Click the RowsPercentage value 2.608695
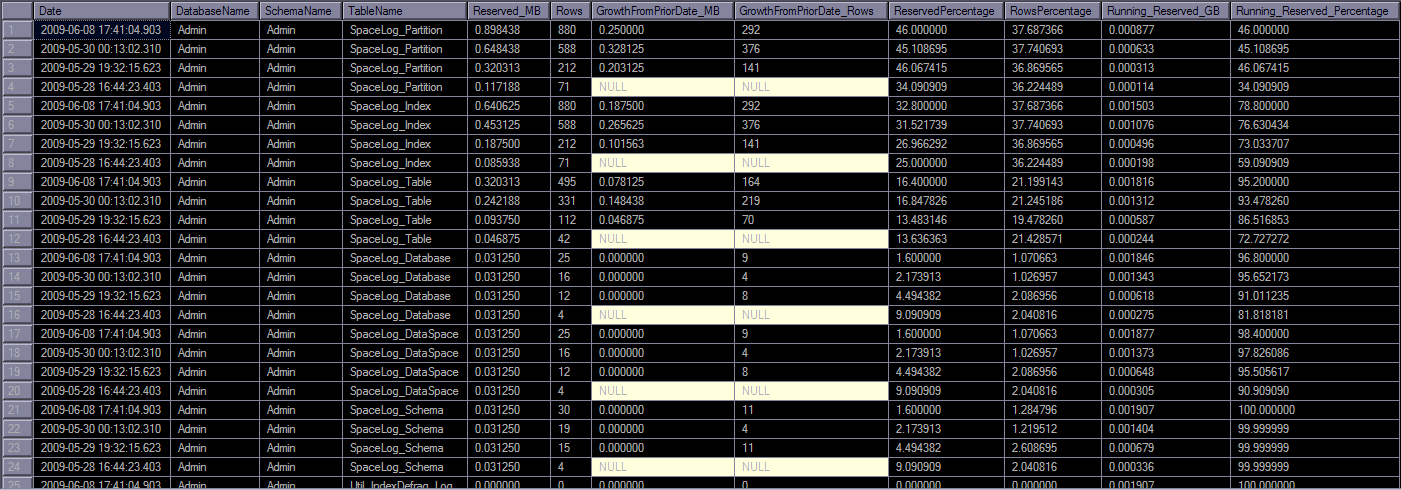 point(1053,448)
